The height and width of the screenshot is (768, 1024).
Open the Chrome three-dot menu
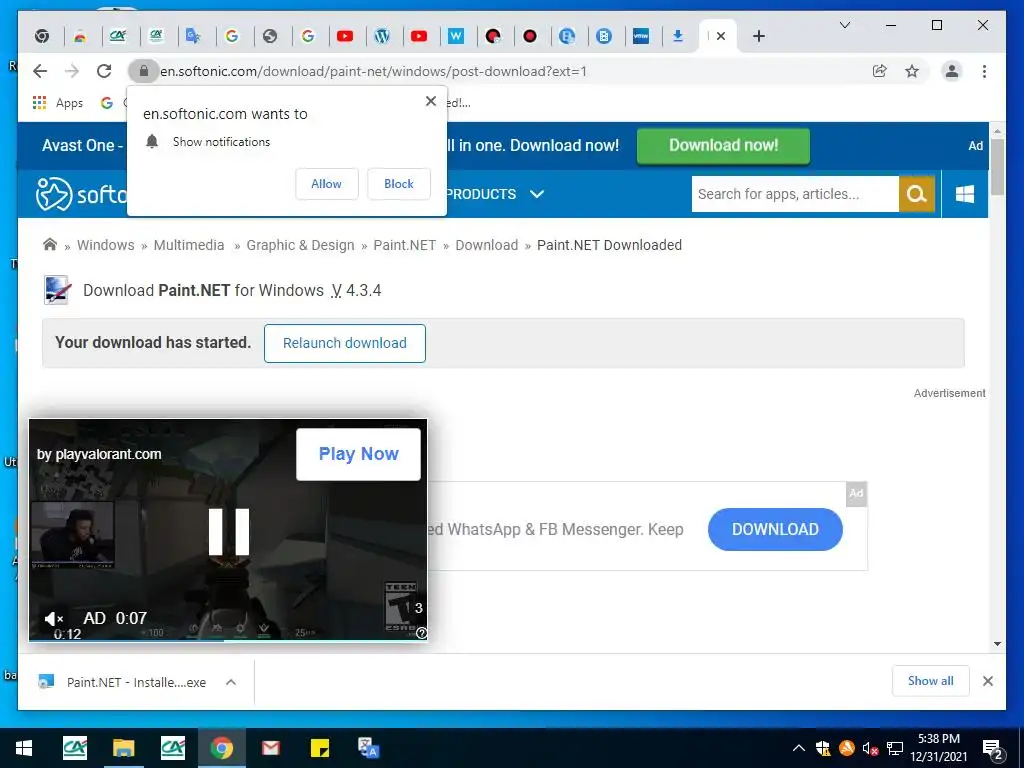(984, 71)
